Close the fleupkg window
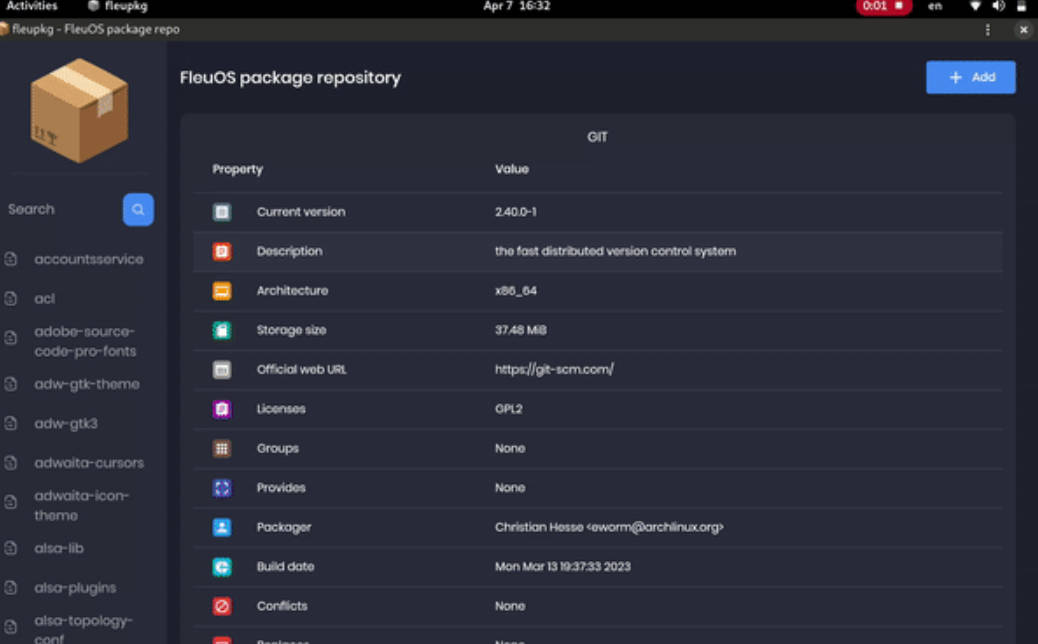The image size is (1038, 644). 1023,30
